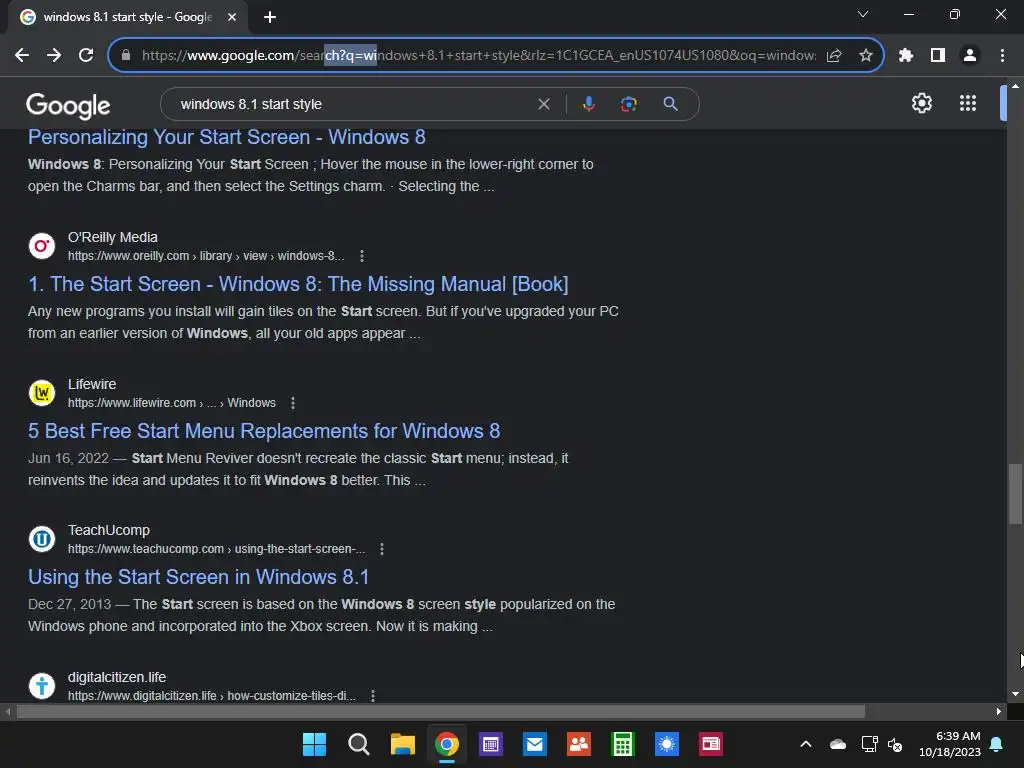
Task: Open the notifications bell icon
Action: pyautogui.click(x=997, y=744)
